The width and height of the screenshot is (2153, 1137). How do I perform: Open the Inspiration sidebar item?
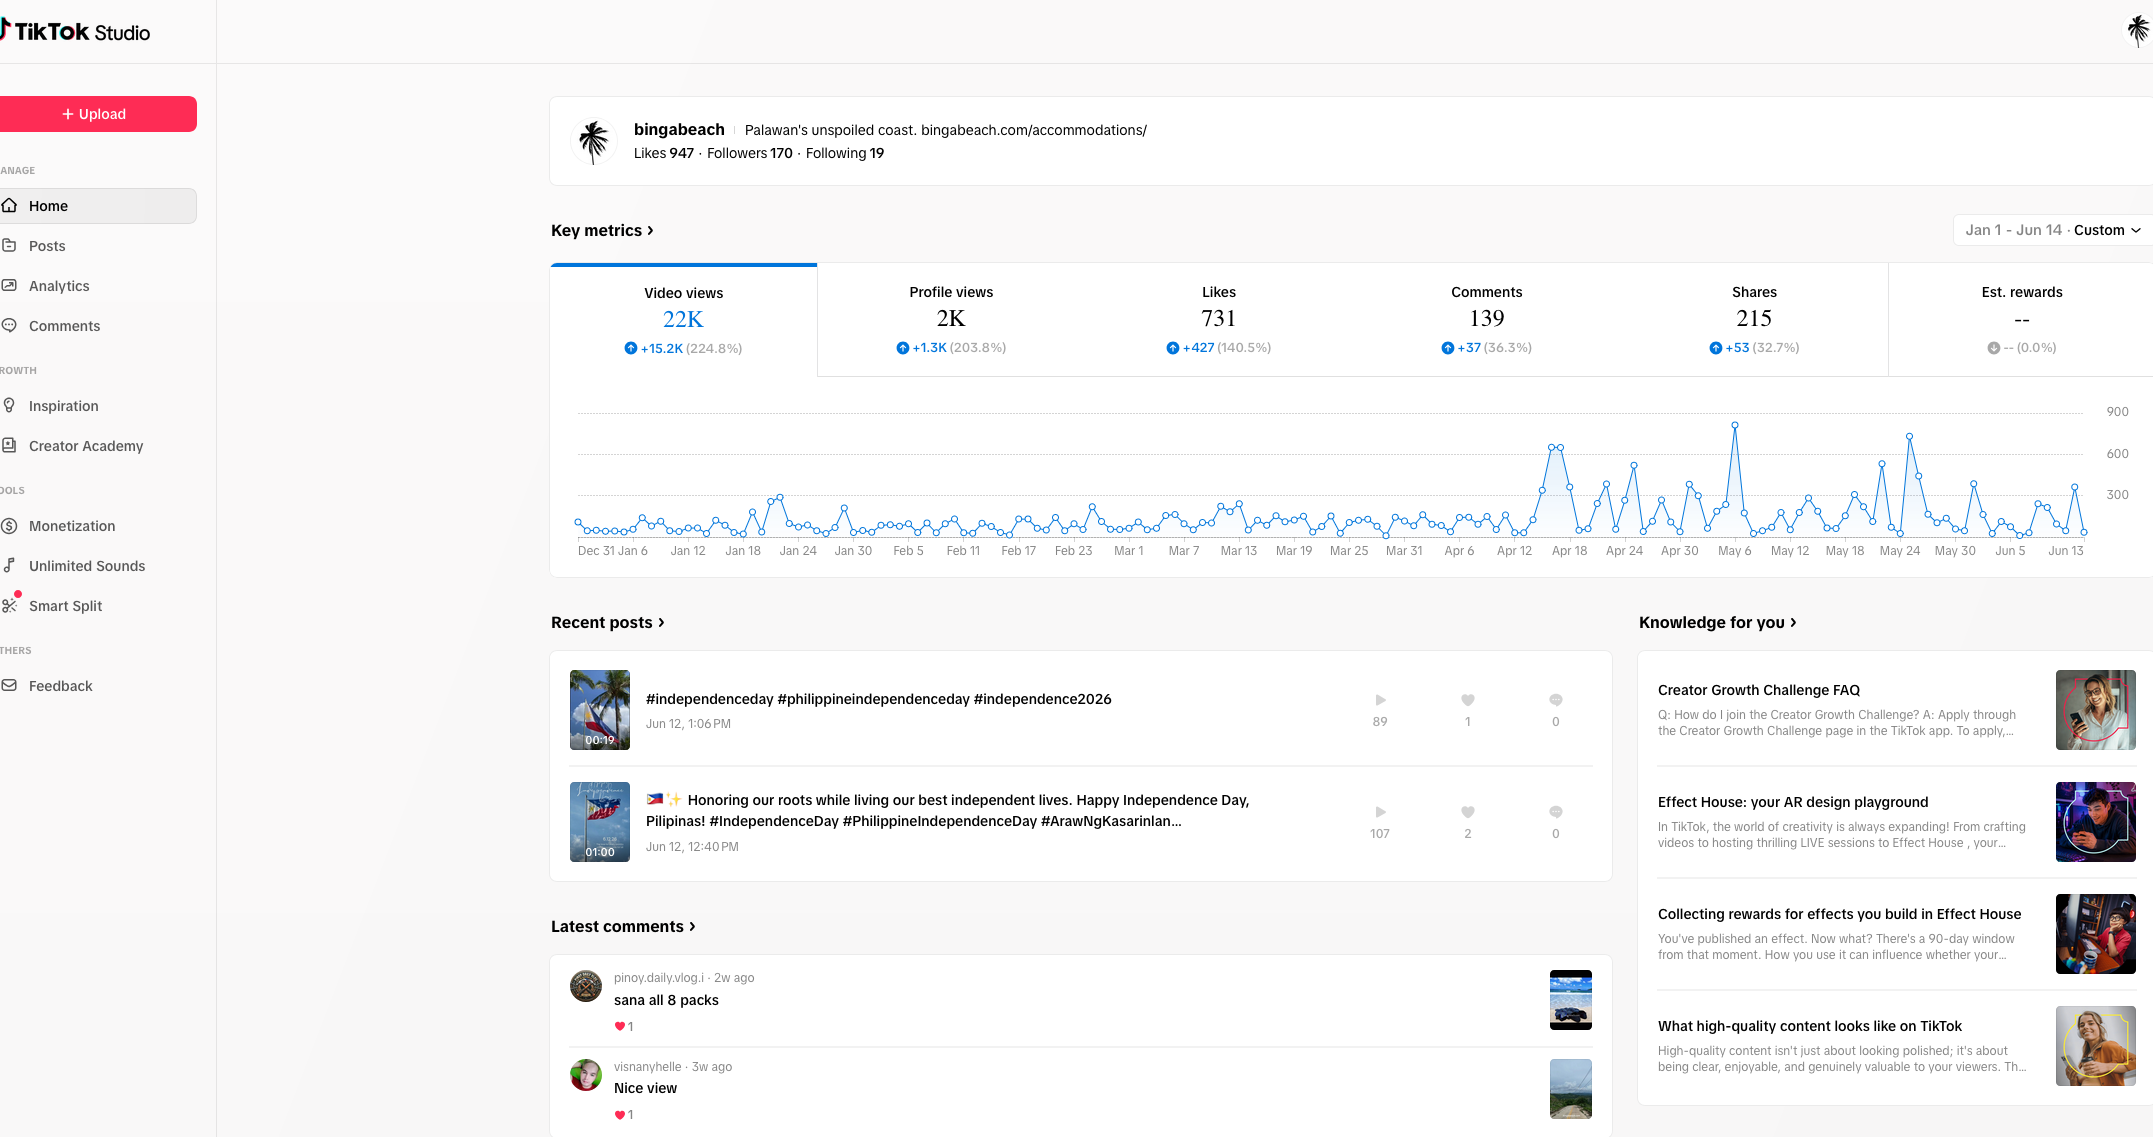tap(97, 406)
